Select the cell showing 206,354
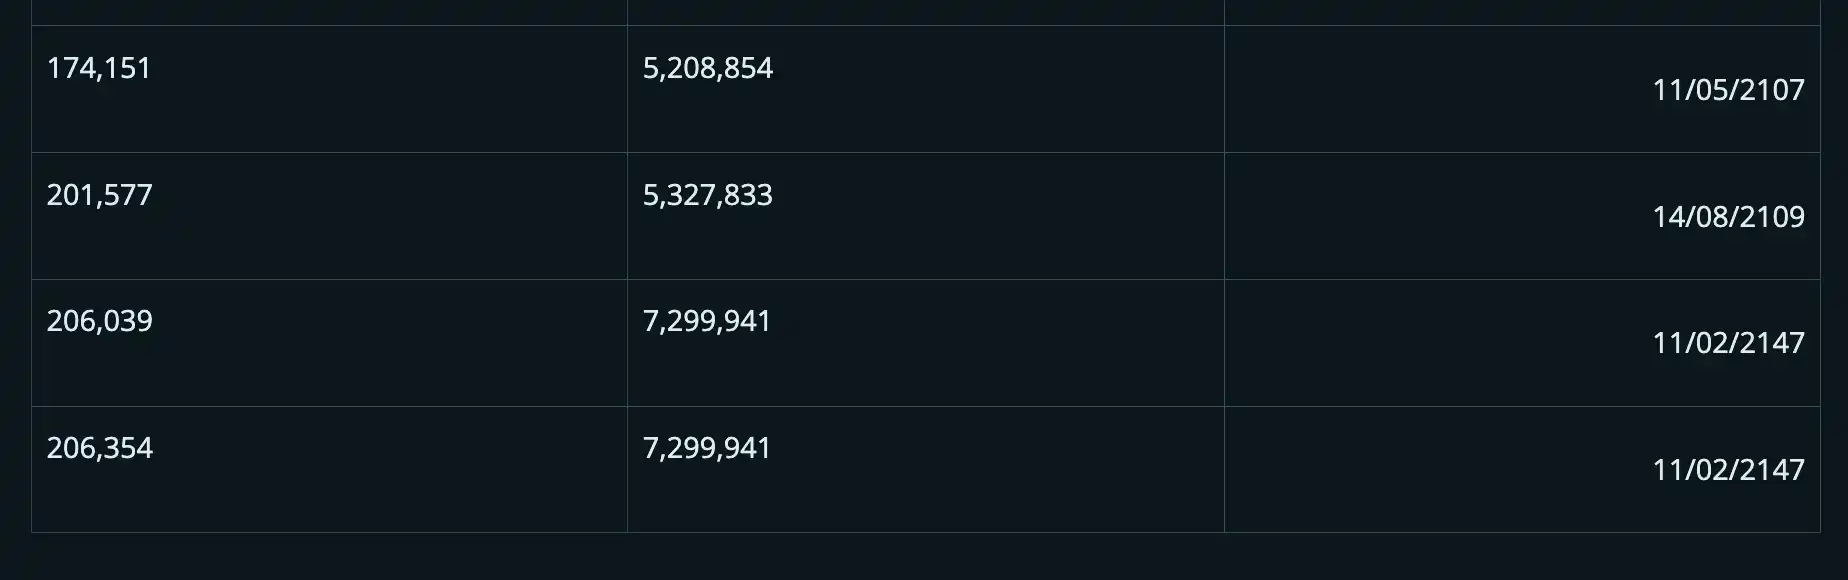The image size is (1848, 580). 99,448
